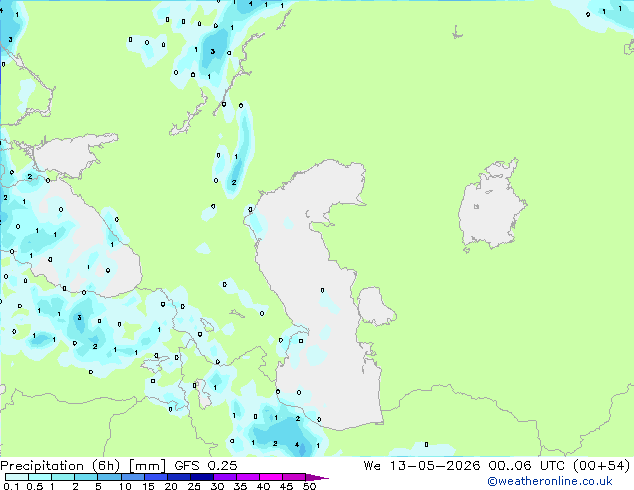Click the legend value '25'
634x490 pixels.
[194, 486]
